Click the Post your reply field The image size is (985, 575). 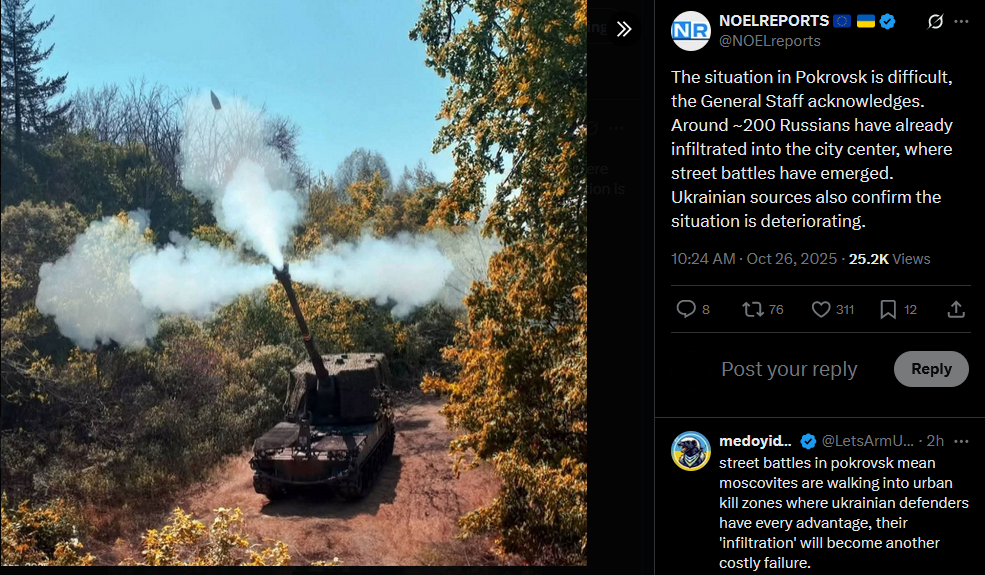pos(789,369)
